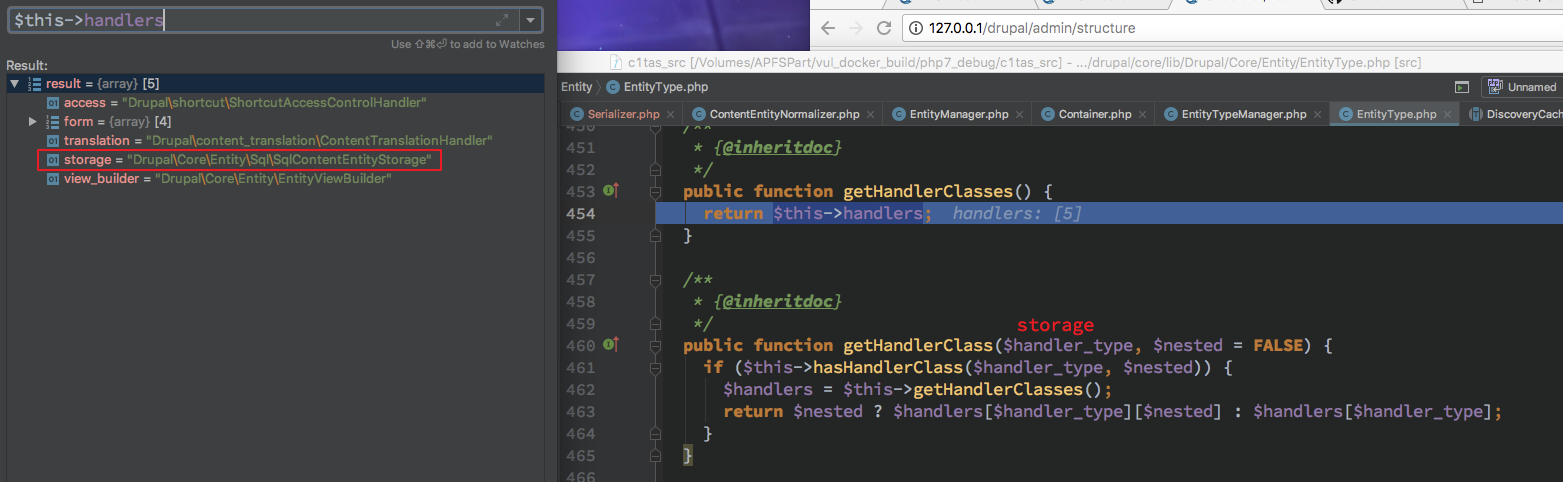
Task: Collapse the result array node
Action: point(15,84)
